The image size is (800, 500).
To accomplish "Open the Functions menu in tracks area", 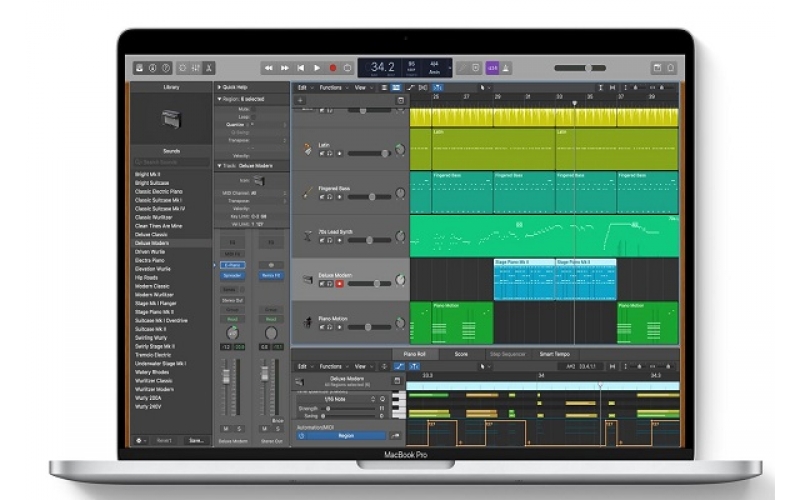I will (x=333, y=88).
